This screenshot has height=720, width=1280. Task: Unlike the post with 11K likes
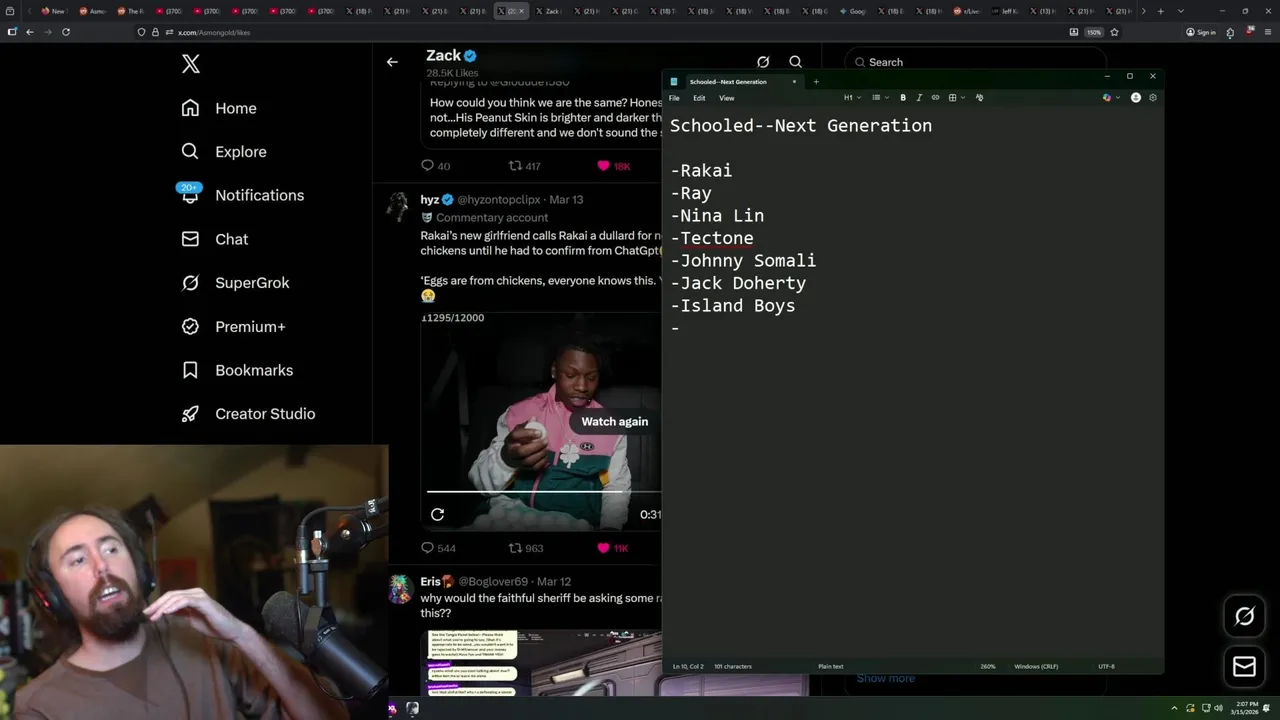tap(603, 548)
